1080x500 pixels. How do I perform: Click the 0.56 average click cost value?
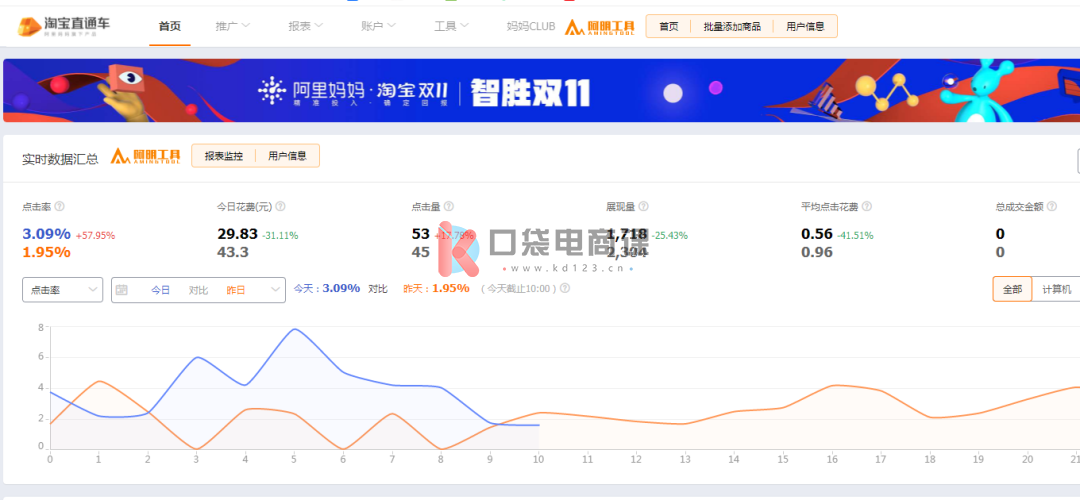[817, 234]
